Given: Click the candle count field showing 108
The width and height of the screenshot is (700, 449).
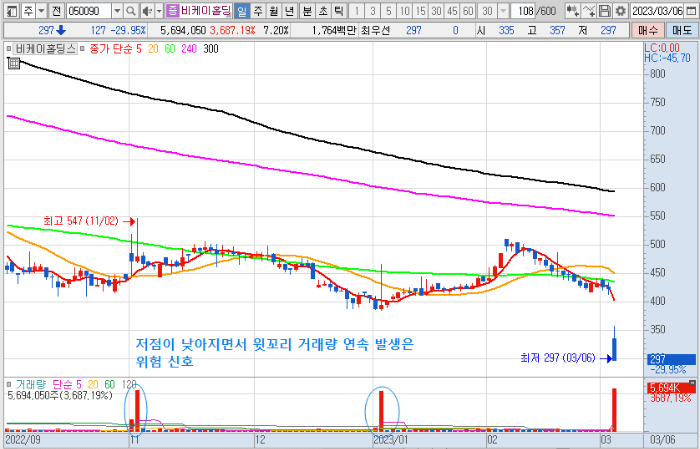Looking at the screenshot, I should coord(523,11).
